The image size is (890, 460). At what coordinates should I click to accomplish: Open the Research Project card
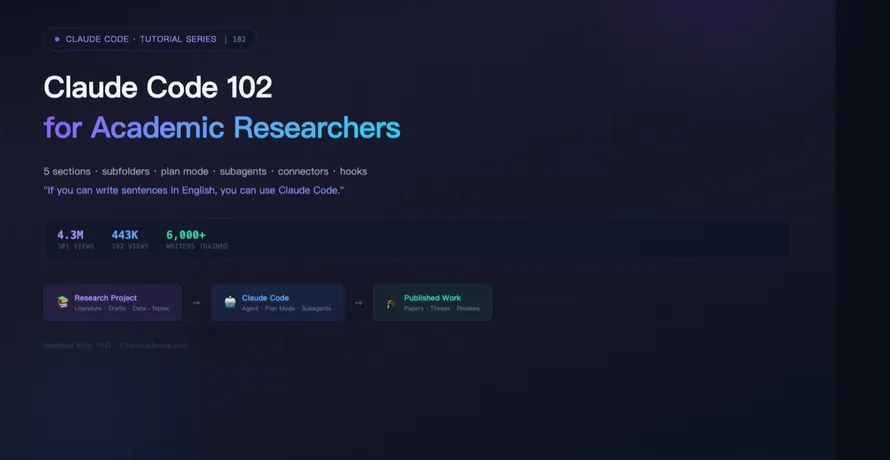coord(112,303)
